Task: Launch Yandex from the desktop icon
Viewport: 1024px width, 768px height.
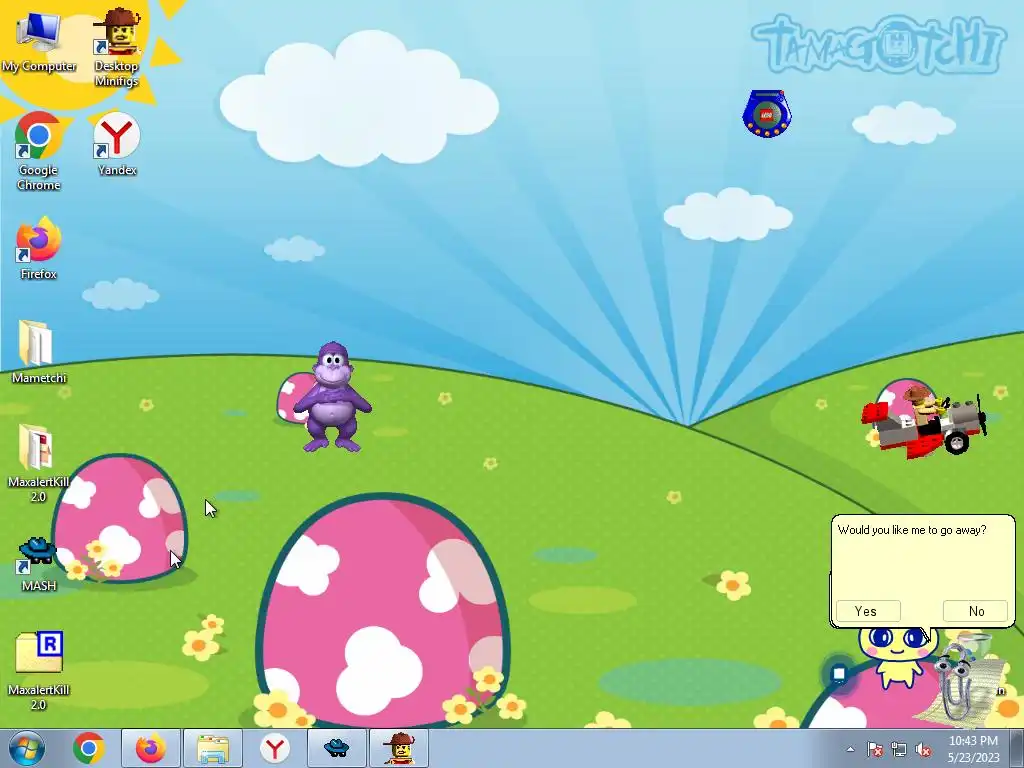Action: click(116, 144)
